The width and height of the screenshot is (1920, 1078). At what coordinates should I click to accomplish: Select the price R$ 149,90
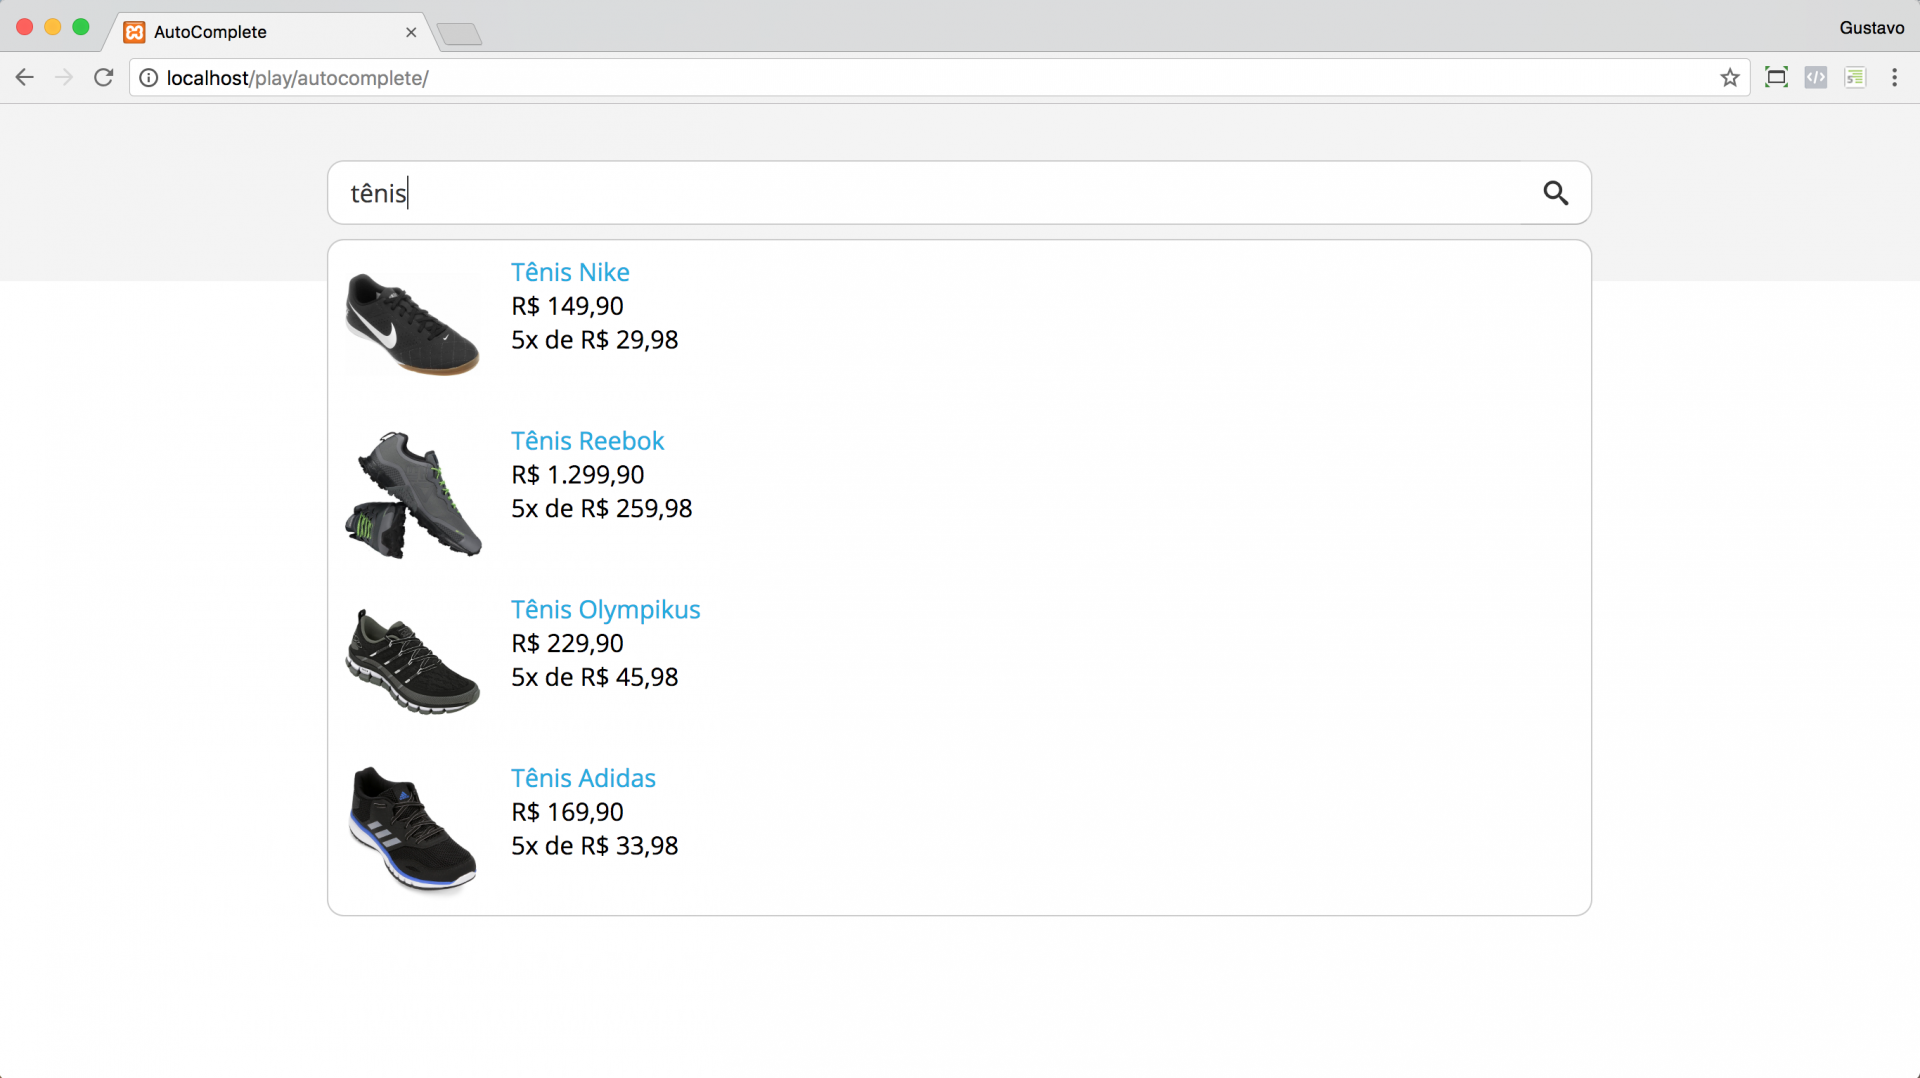567,306
